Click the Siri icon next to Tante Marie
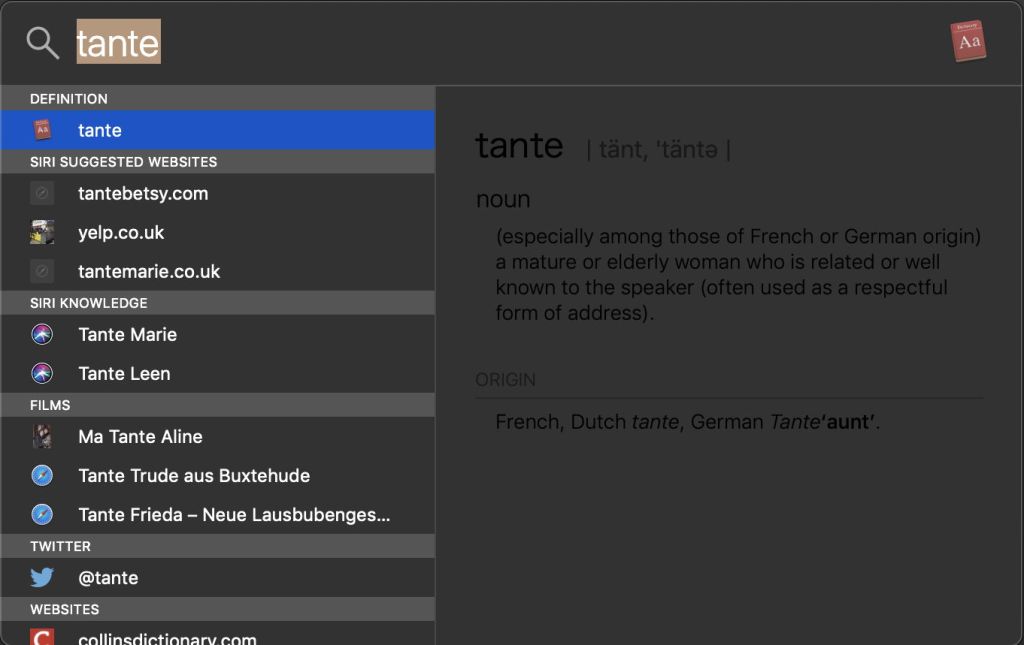Screen dimensions: 1024x645 (42, 335)
